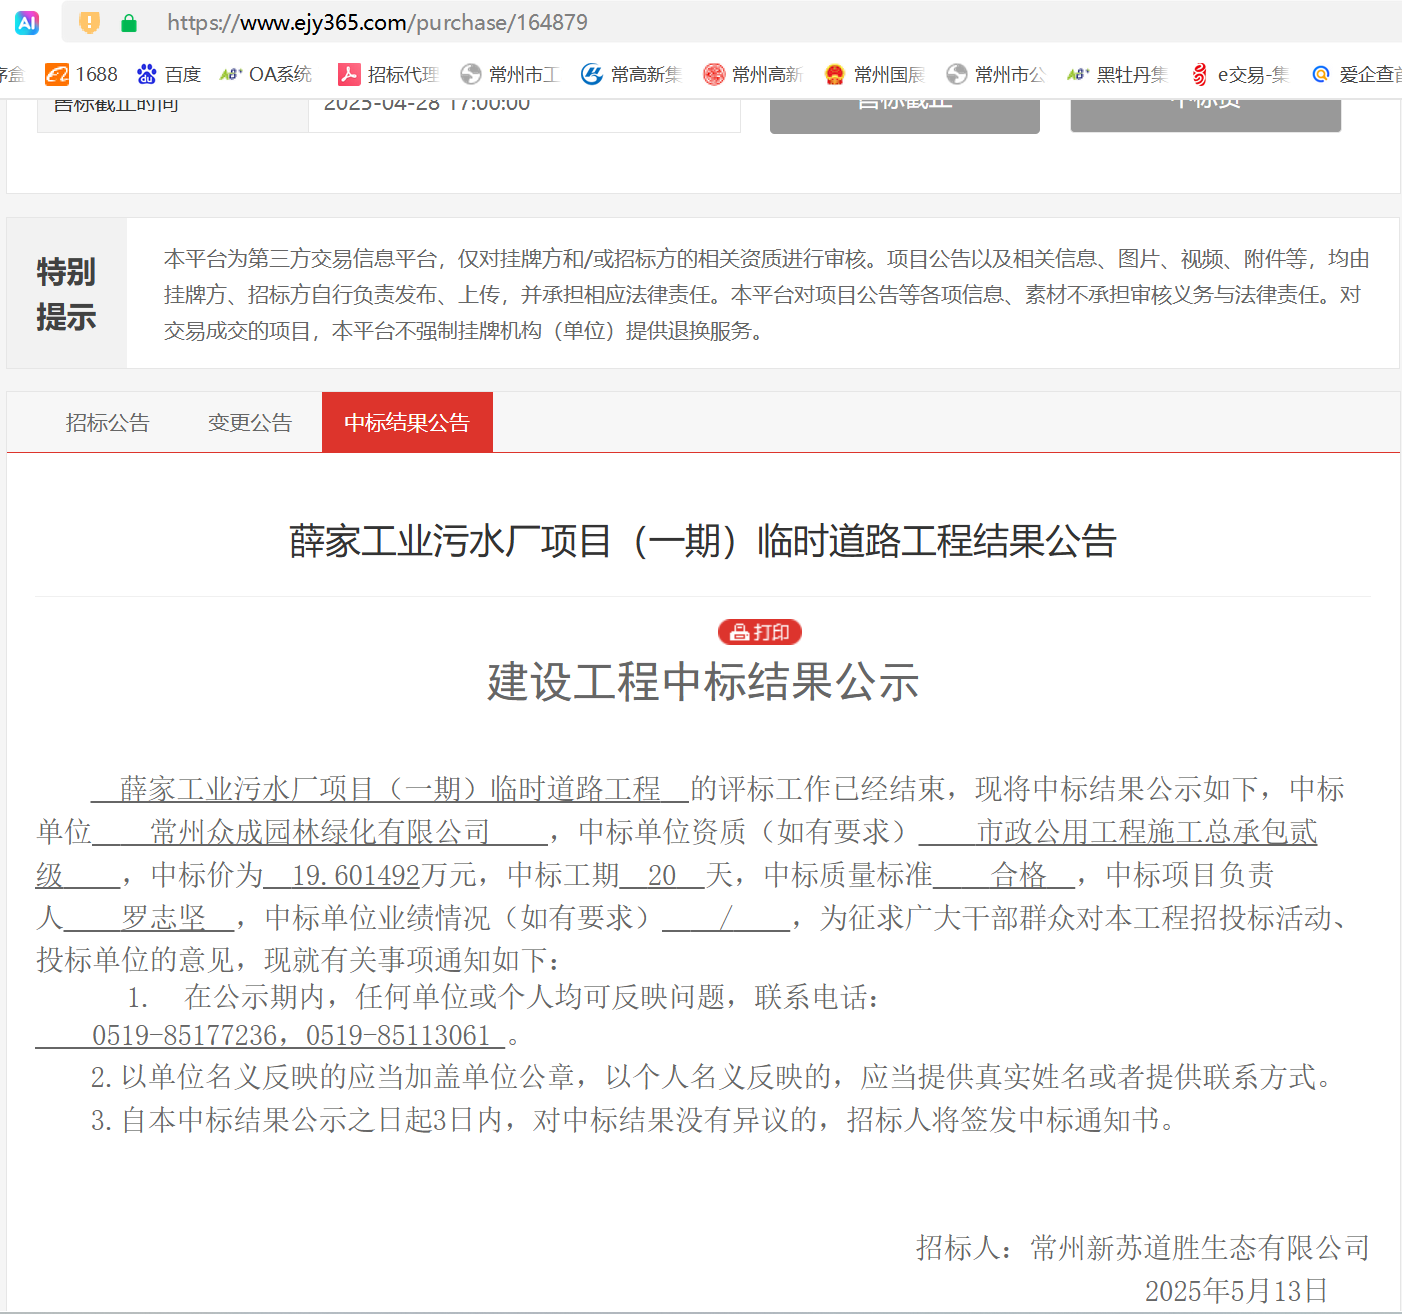
Task: Open the e交易-集 bookmark
Action: pyautogui.click(x=1239, y=74)
